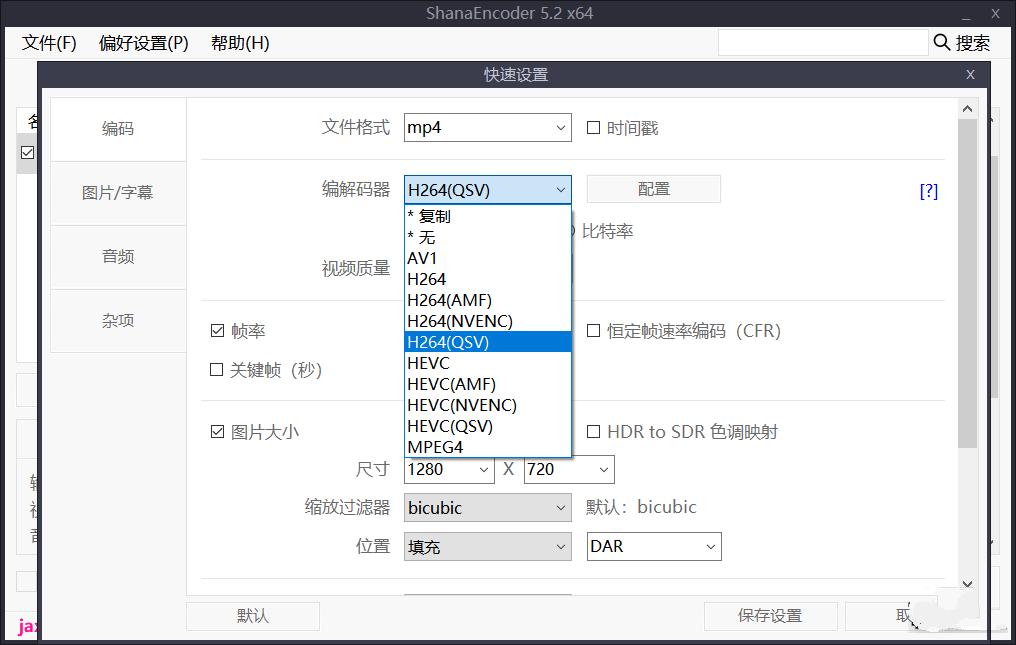
Task: Open the DAR dropdown
Action: pyautogui.click(x=654, y=547)
